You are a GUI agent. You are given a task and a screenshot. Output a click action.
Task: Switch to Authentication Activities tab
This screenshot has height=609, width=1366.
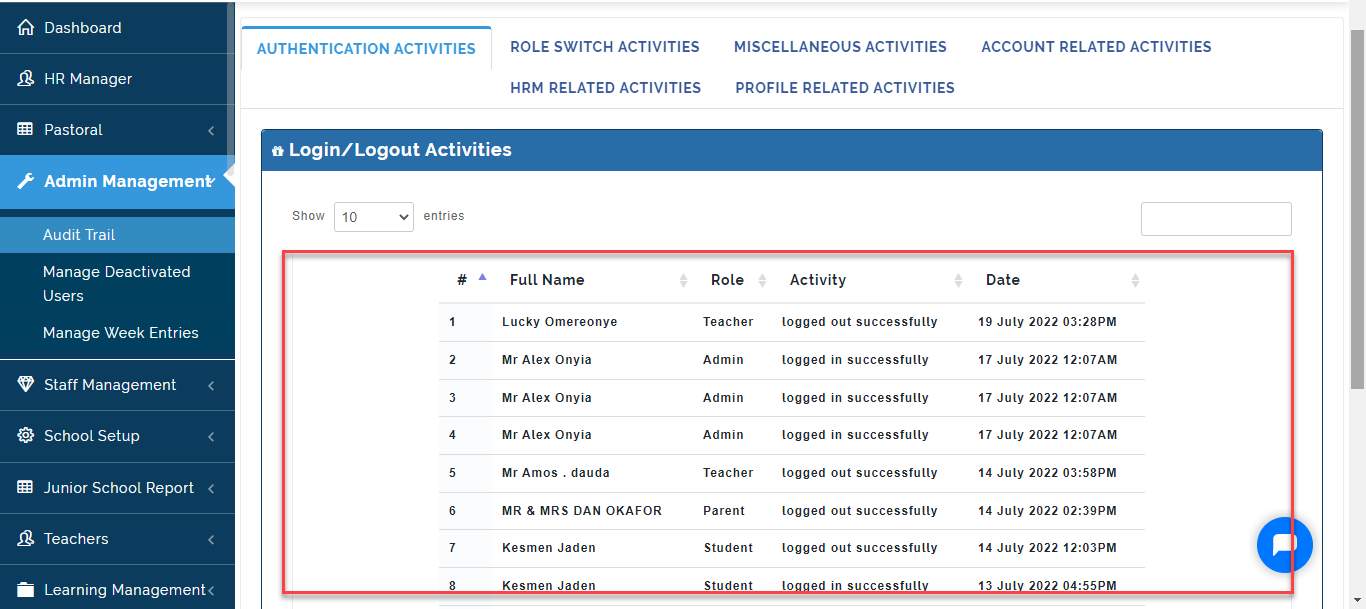[x=366, y=48]
